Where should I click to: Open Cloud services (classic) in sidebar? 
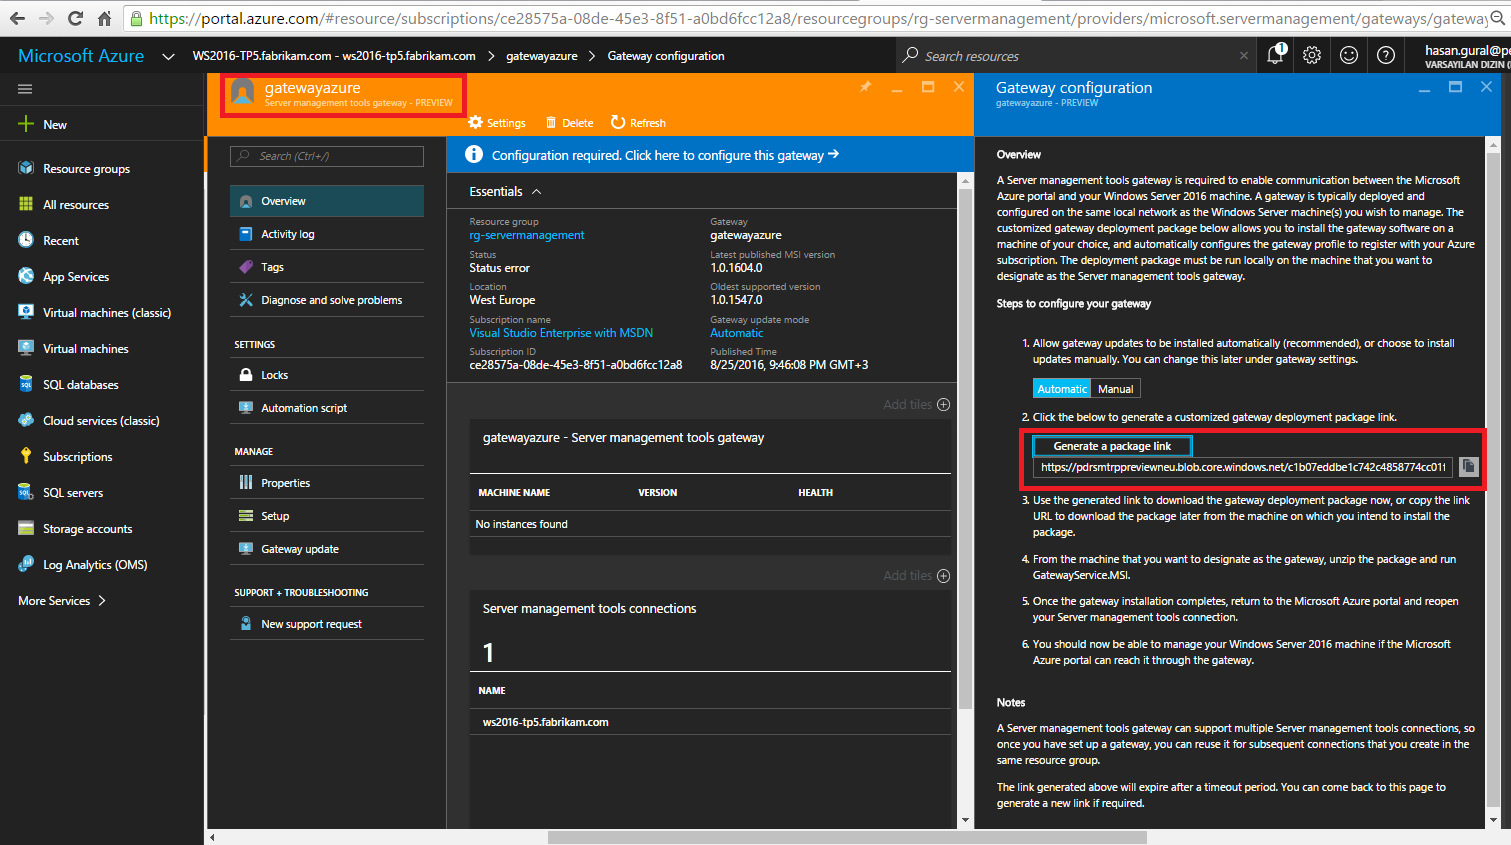(102, 420)
